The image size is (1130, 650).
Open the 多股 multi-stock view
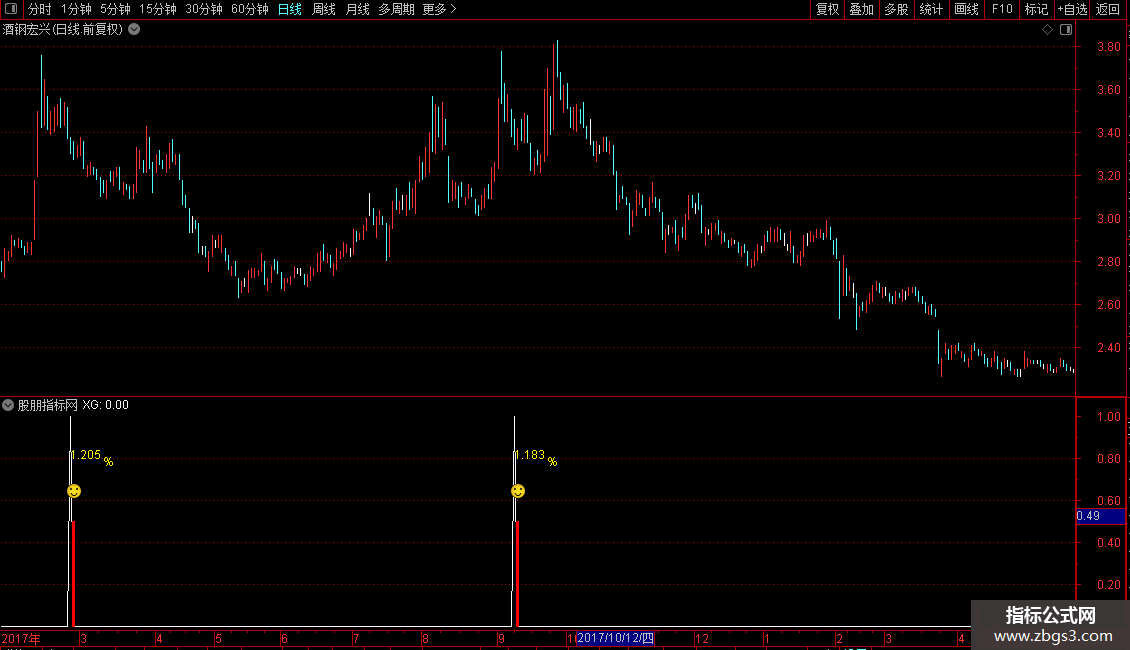click(x=896, y=9)
